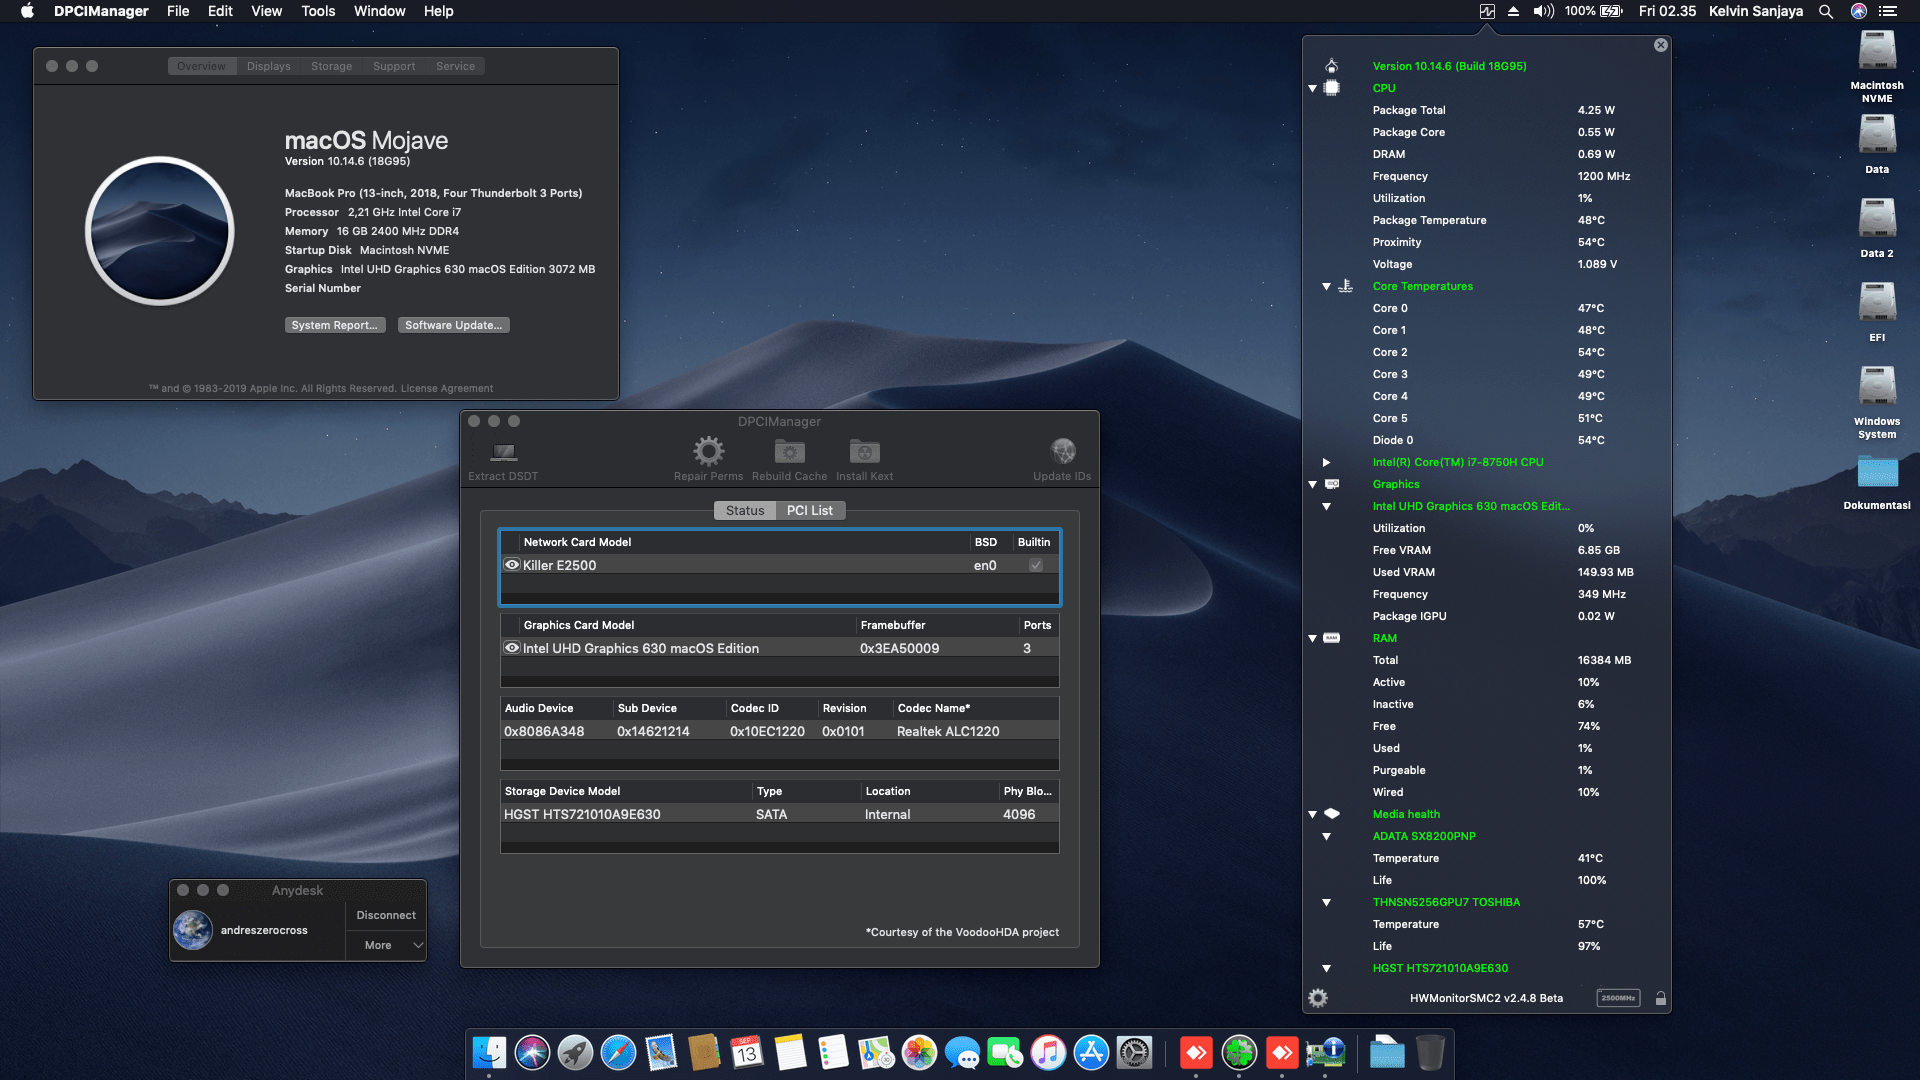1920x1080 pixels.
Task: Open the Dokumentasi folder on the desktop
Action: click(1877, 473)
